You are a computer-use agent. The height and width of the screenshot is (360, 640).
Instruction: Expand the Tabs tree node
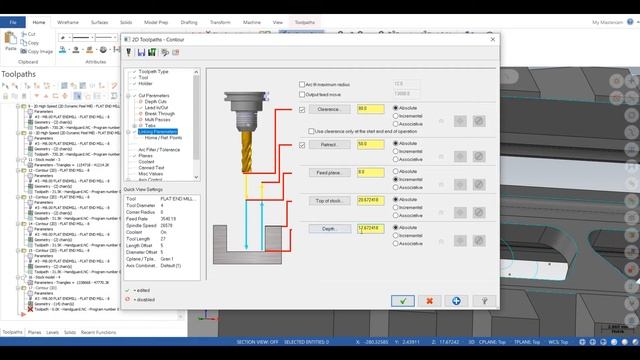tap(134, 126)
